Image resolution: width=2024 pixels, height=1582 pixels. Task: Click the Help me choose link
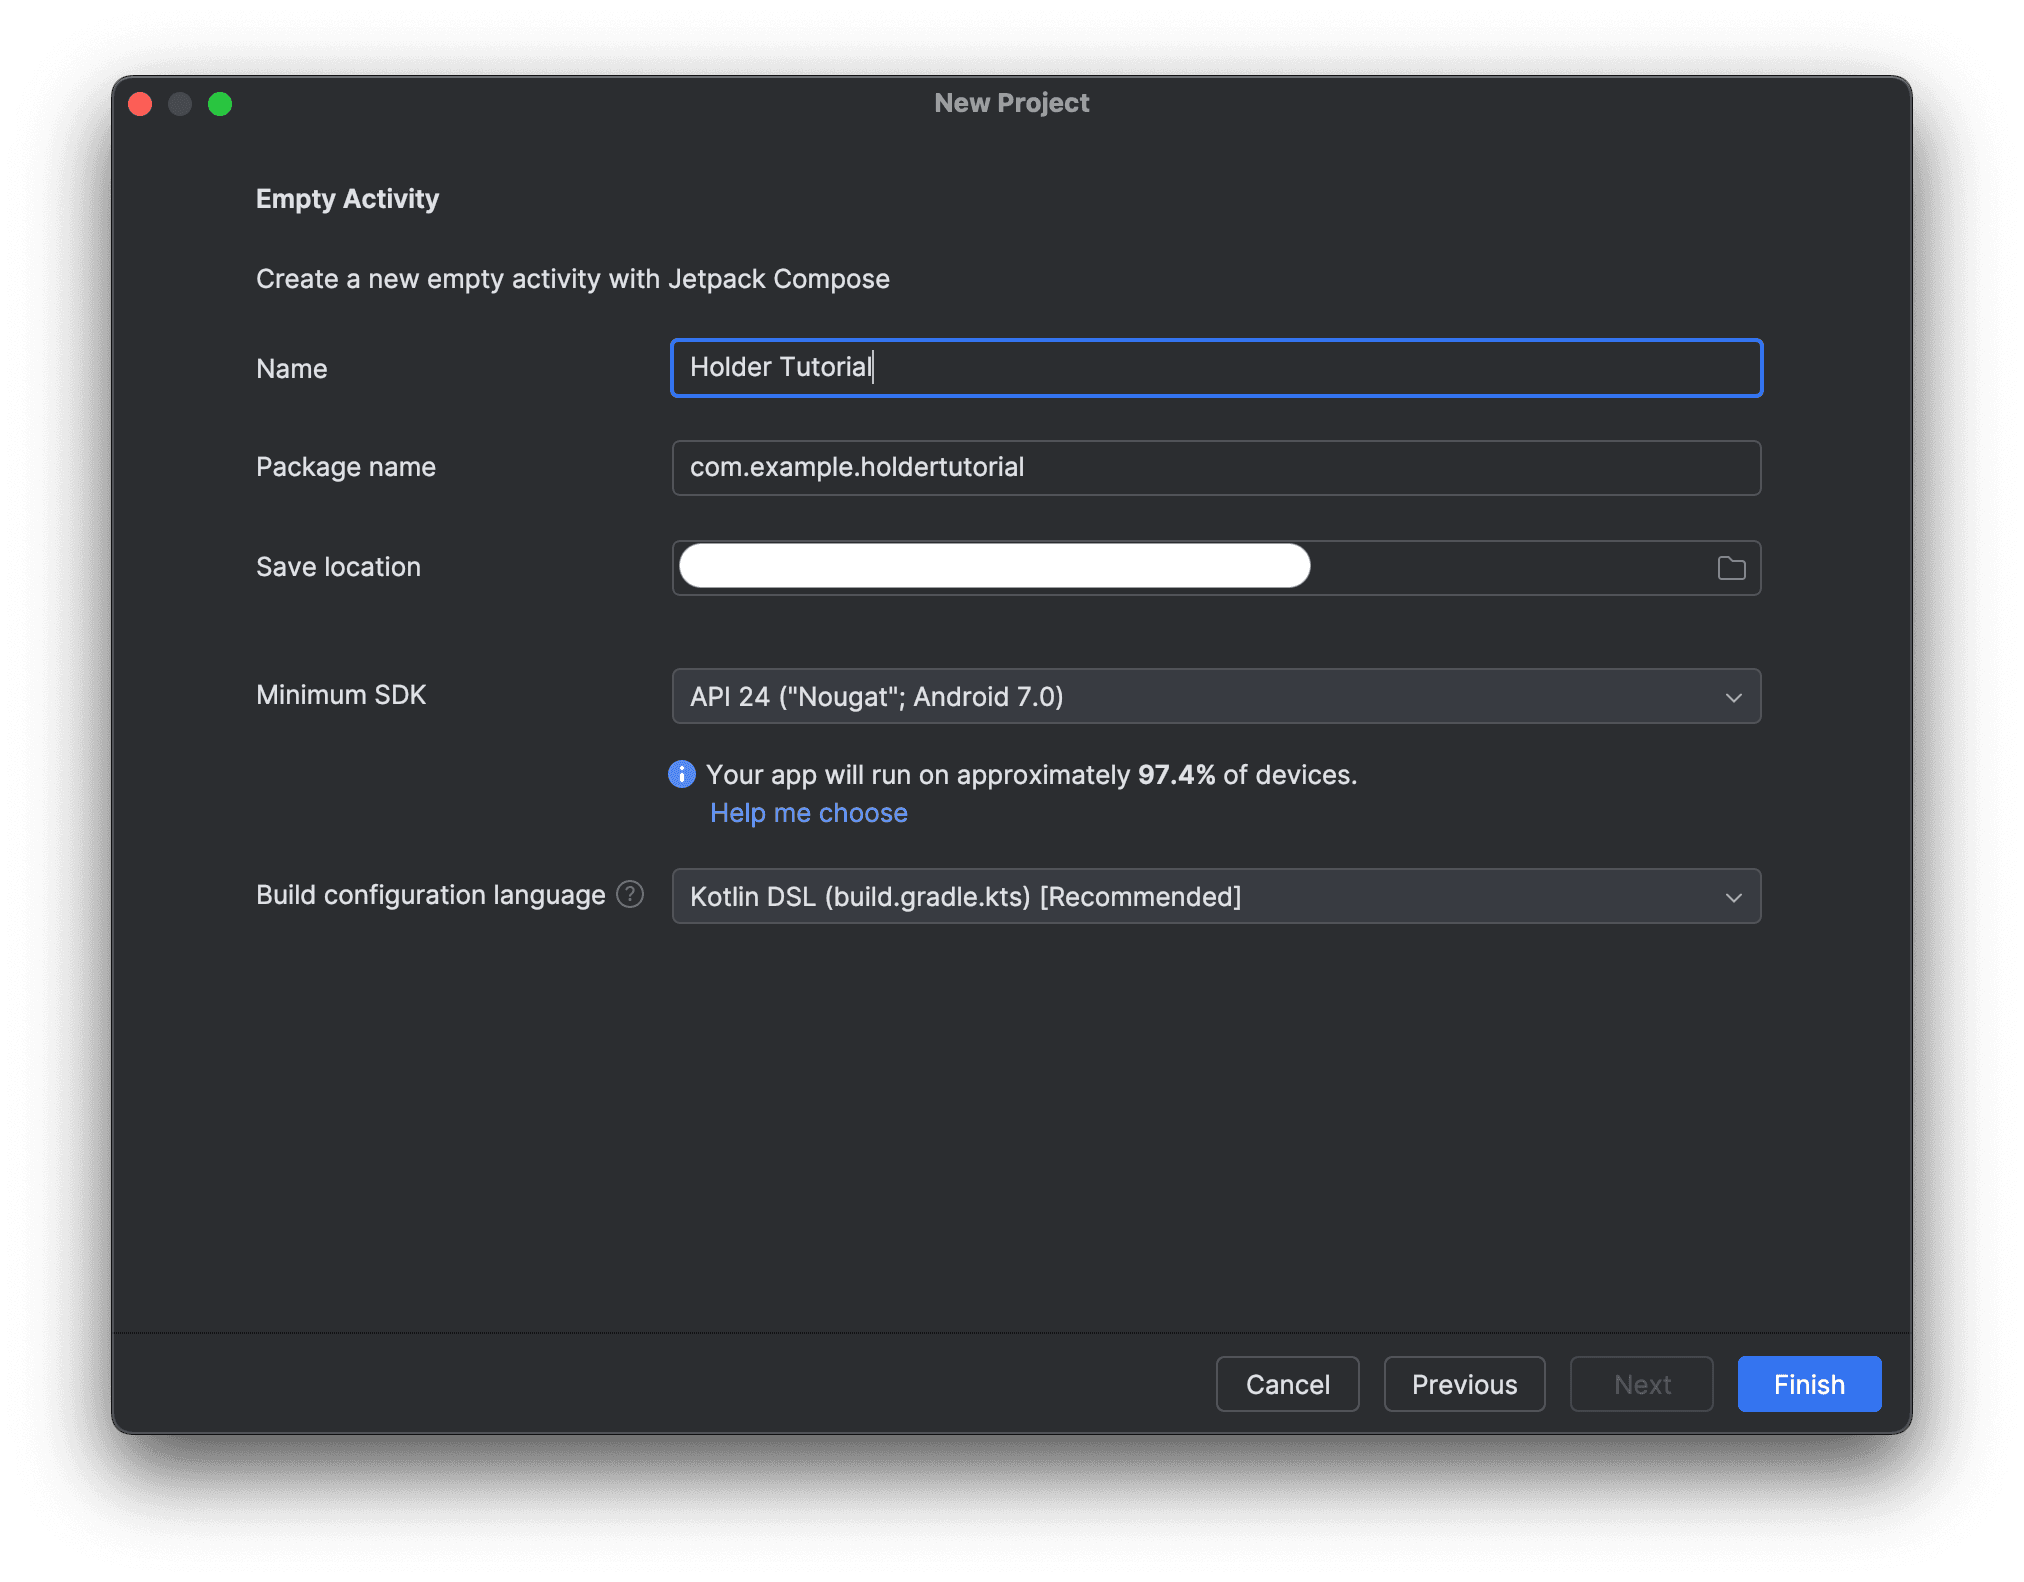coord(808,813)
